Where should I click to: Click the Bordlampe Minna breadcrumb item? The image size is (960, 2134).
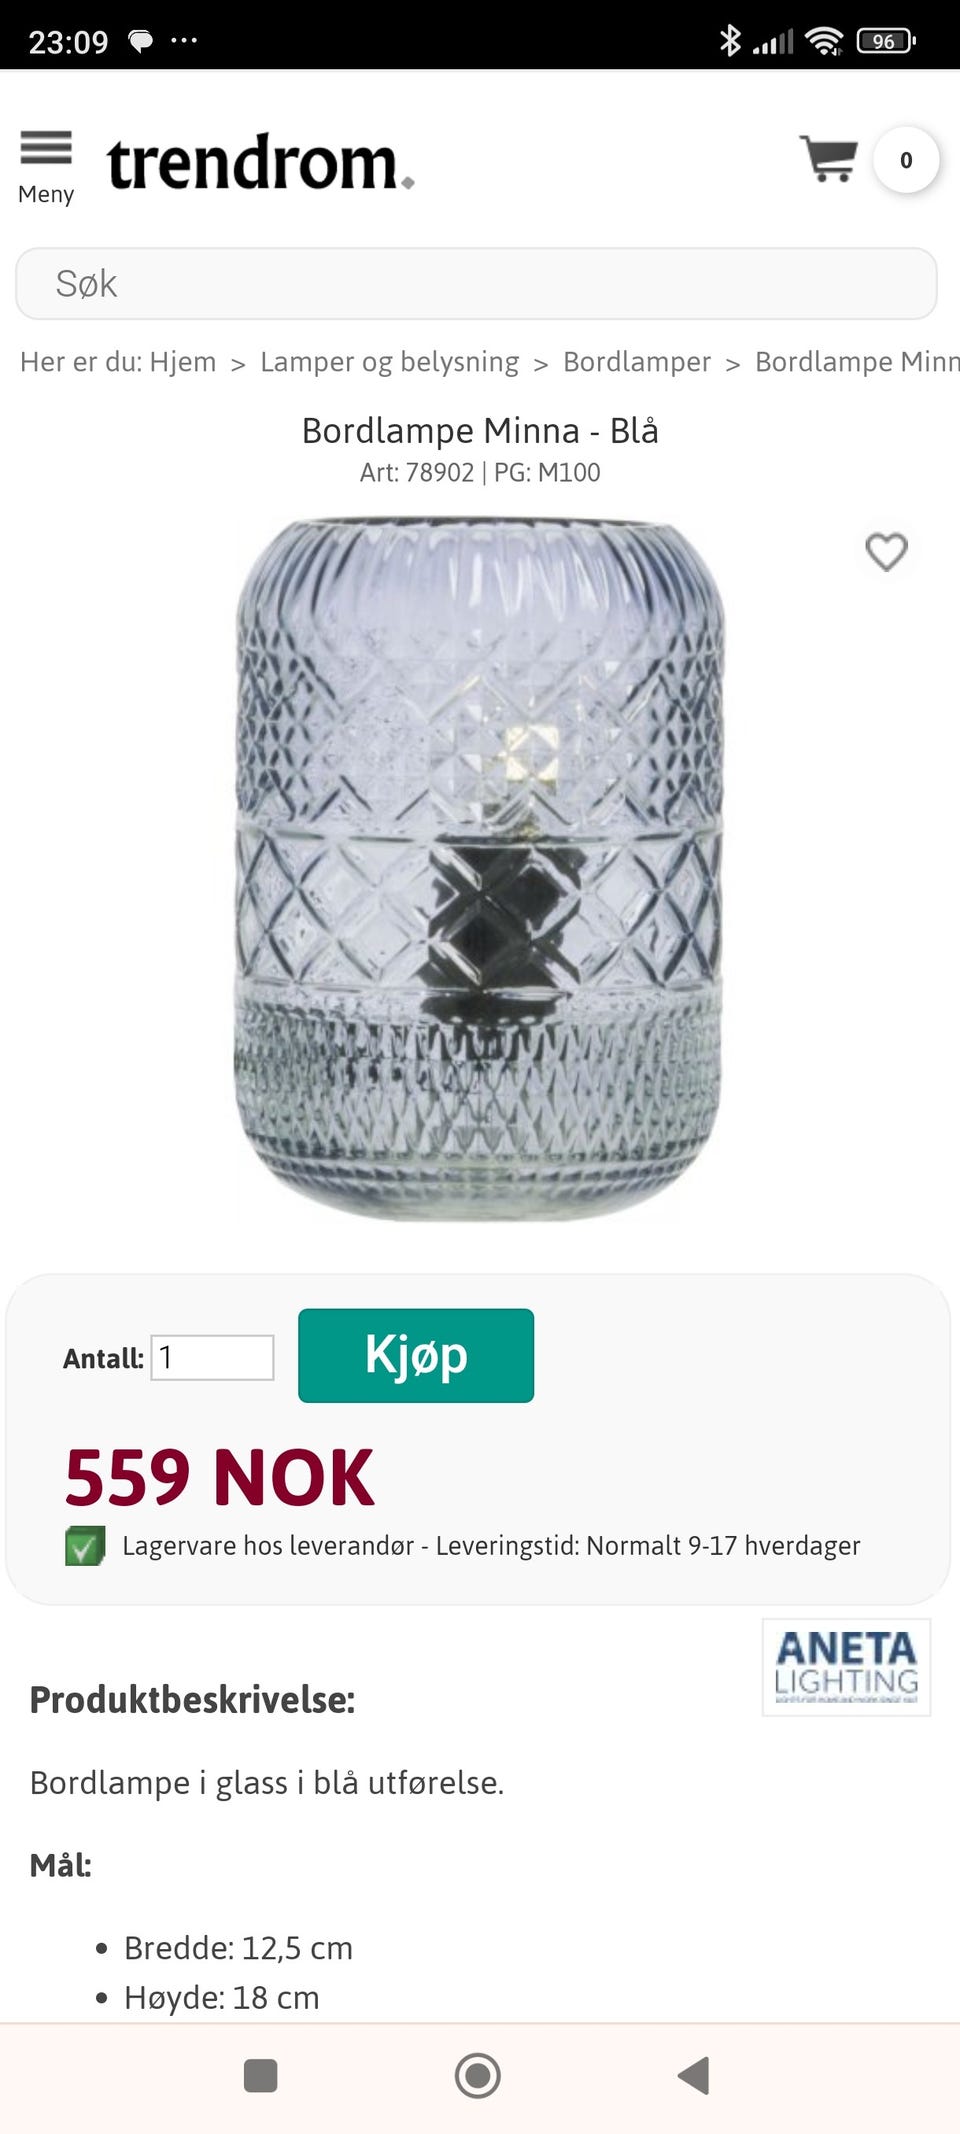pyautogui.click(x=857, y=361)
